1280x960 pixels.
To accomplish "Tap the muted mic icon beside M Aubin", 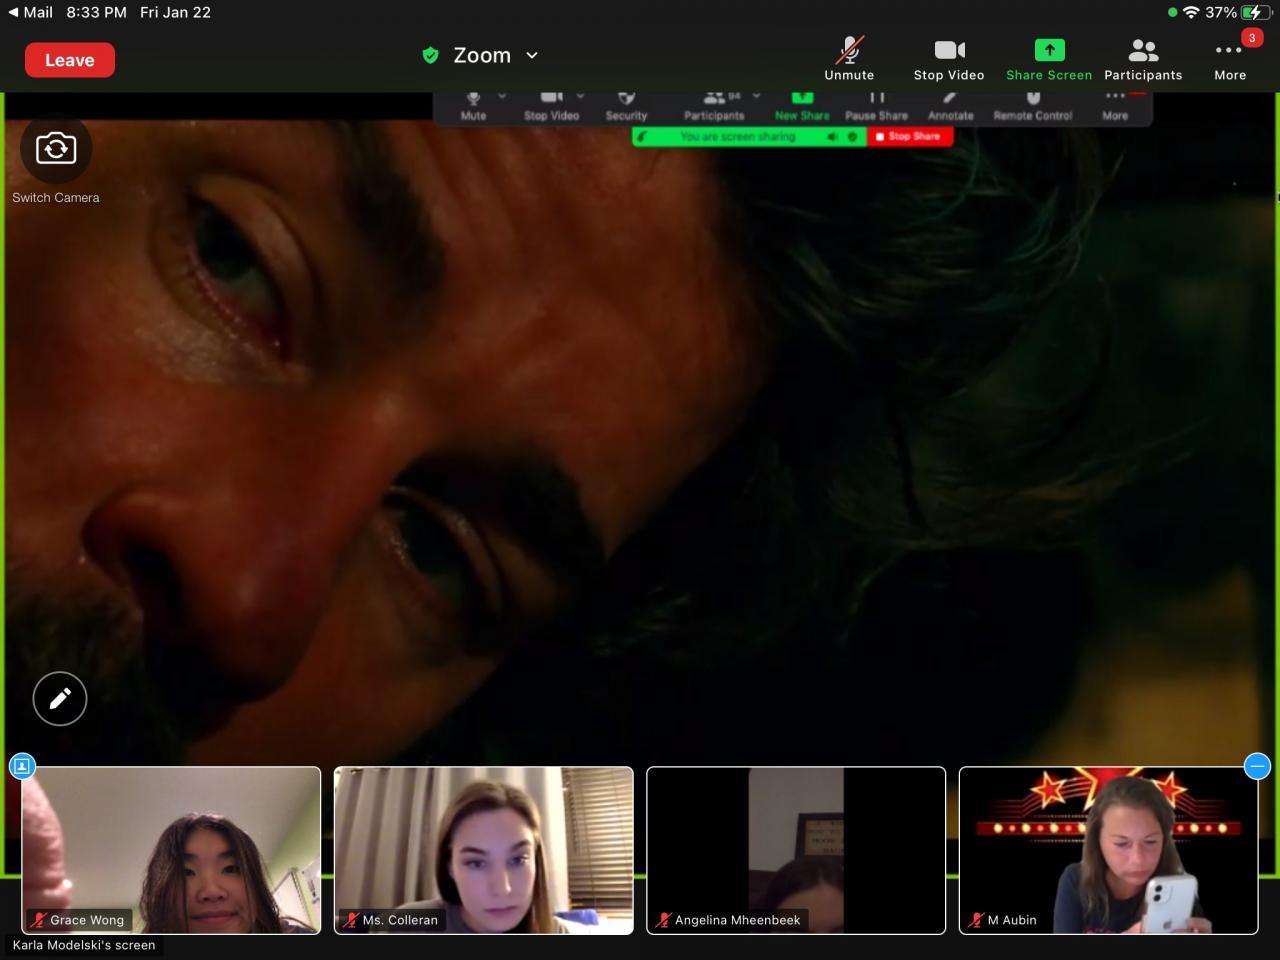I will point(976,920).
